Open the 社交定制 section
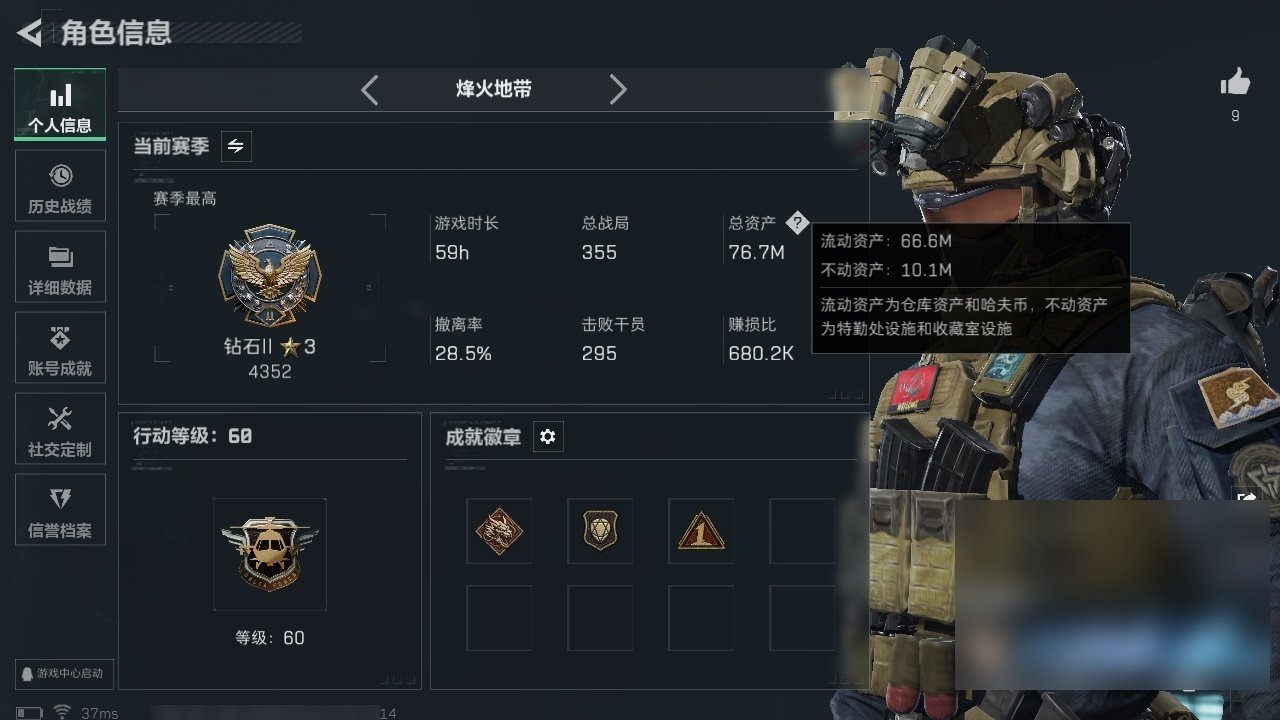 [x=60, y=429]
